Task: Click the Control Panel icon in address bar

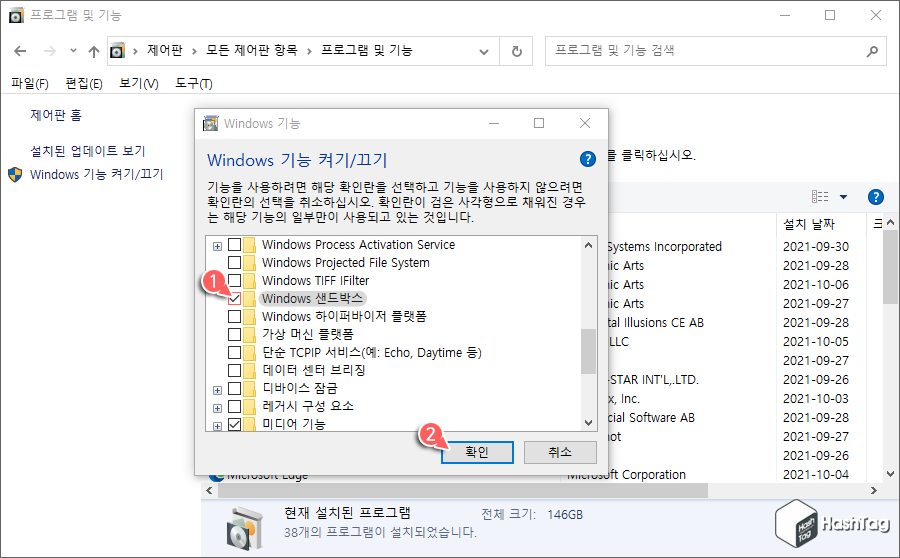Action: 117,51
